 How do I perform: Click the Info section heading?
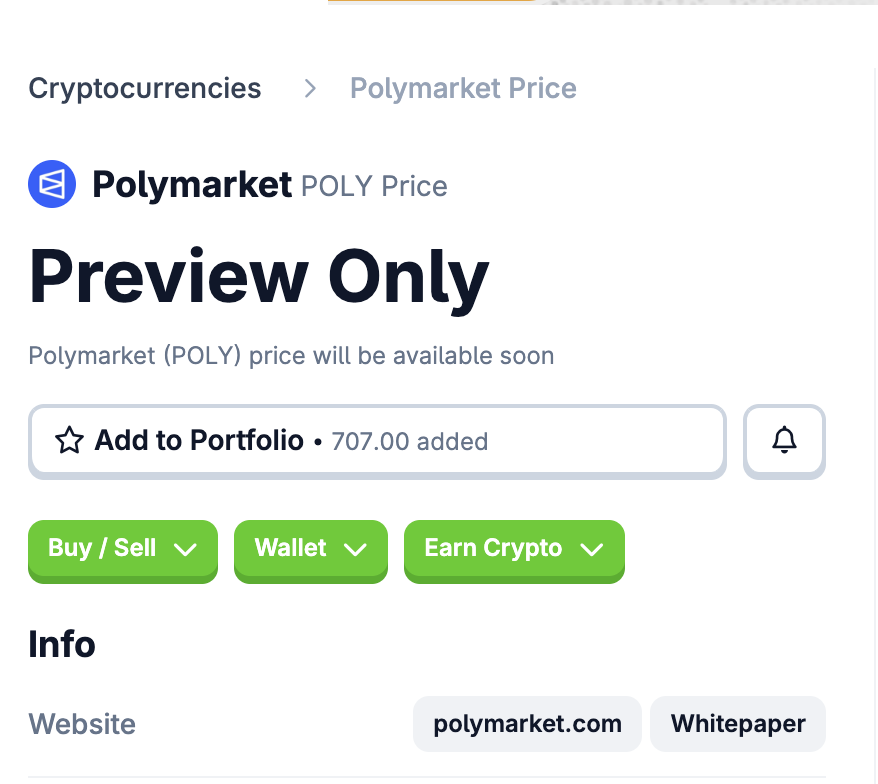pyautogui.click(x=62, y=644)
